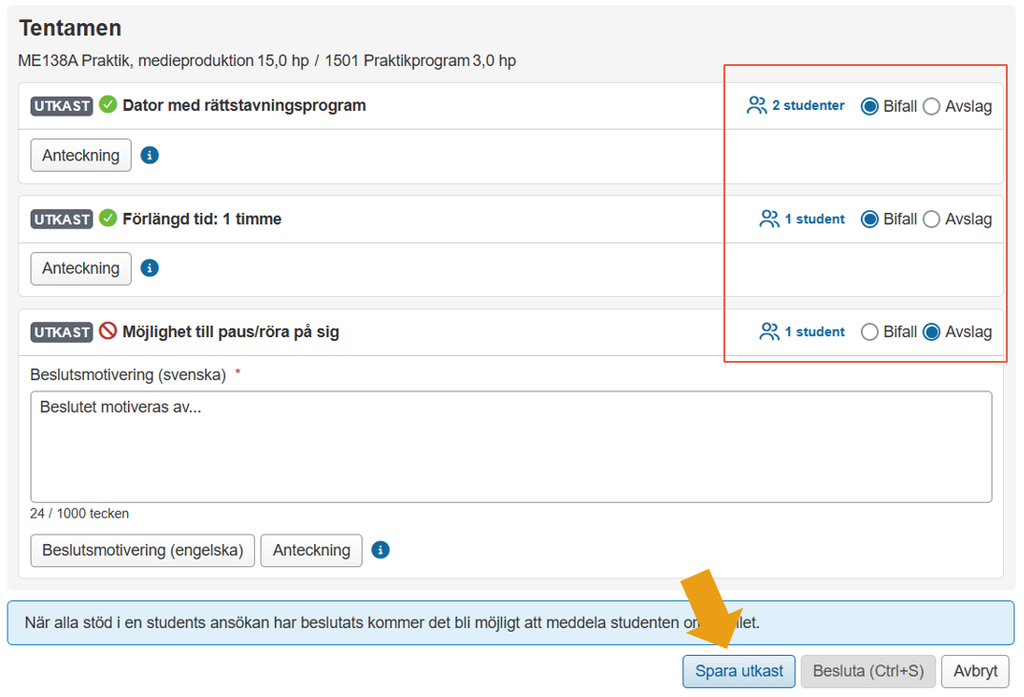
Task: Click student icon in Förlängd tid row
Action: tap(769, 219)
